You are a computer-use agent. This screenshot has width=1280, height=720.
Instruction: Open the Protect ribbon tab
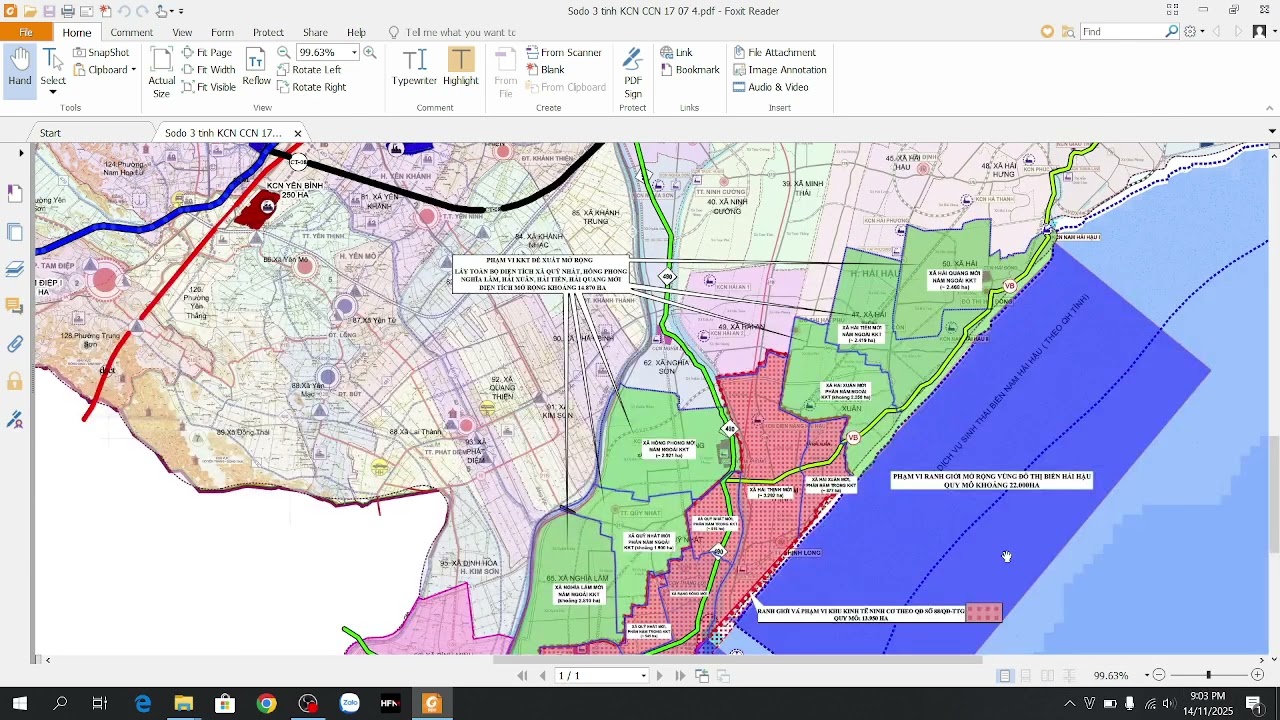click(268, 32)
